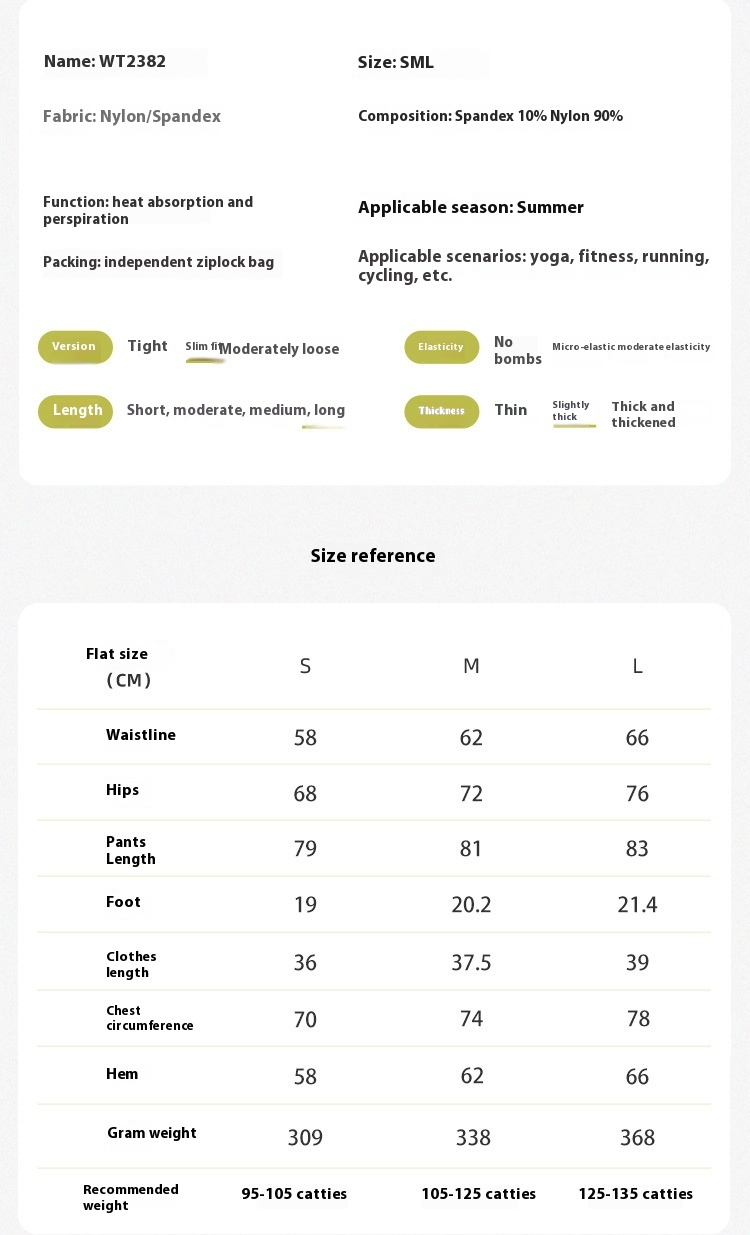Screen dimensions: 750x1235
Task: Select the Tight version option
Action: coord(147,346)
